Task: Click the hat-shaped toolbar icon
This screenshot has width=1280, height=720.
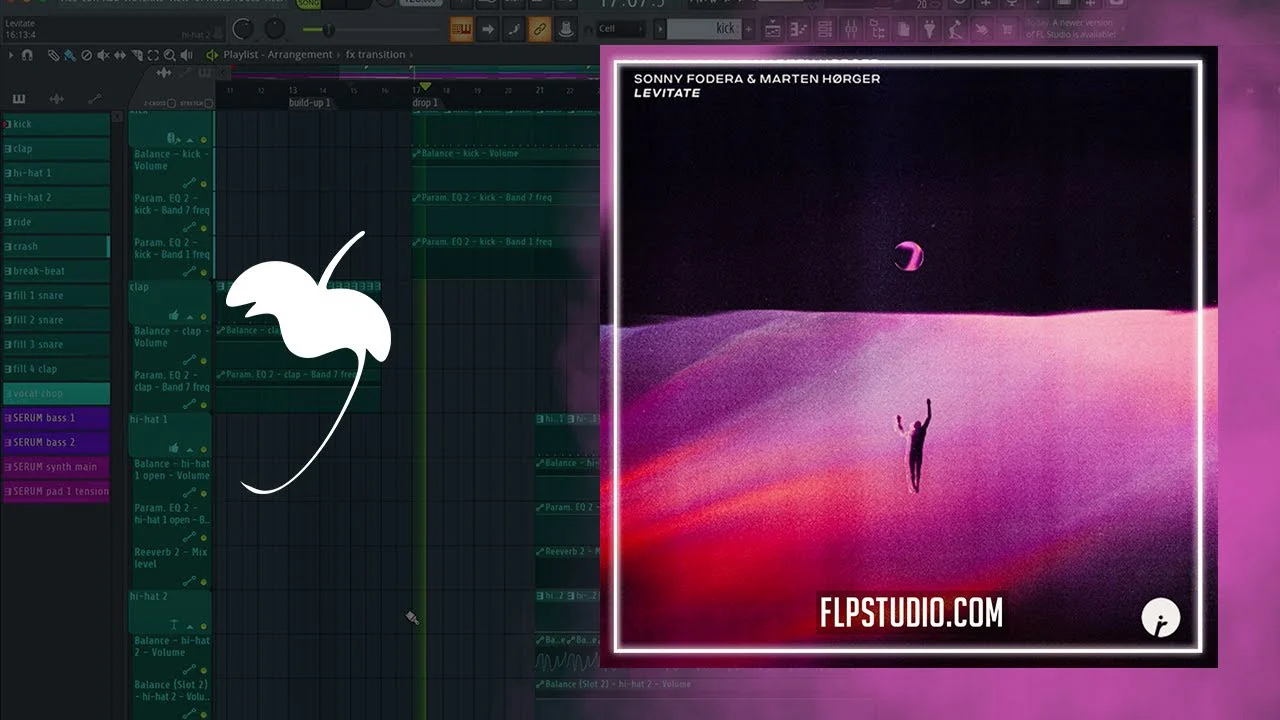Action: tap(567, 29)
